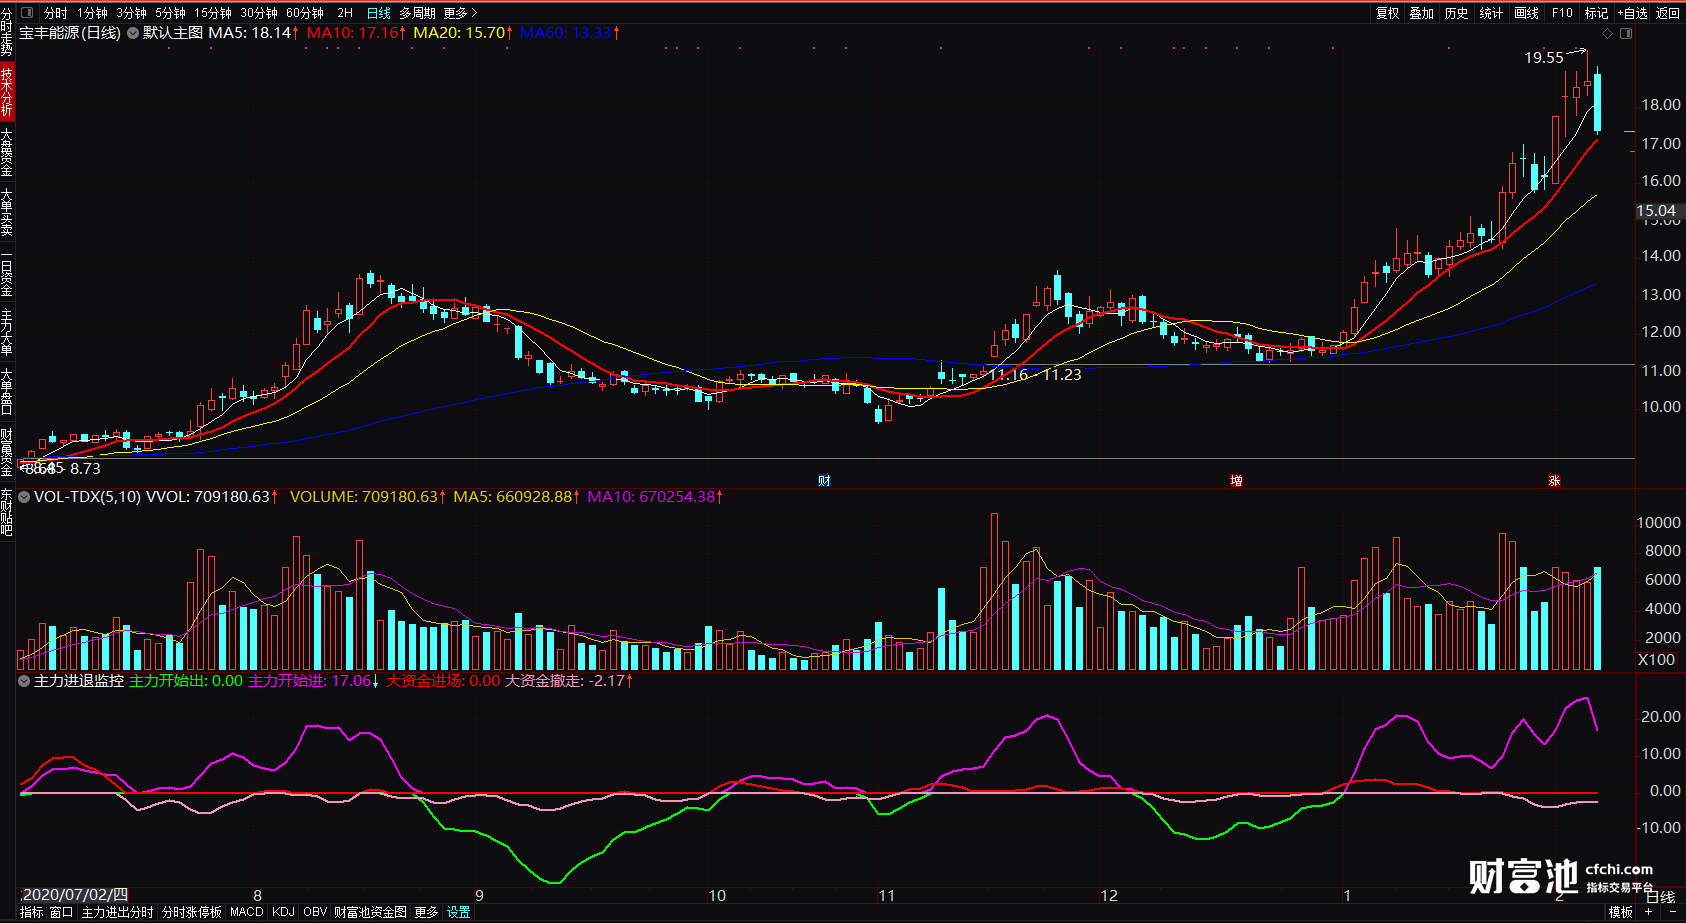Viewport: 1686px width, 923px height.
Task: Select the 3分钟 period
Action: 131,13
